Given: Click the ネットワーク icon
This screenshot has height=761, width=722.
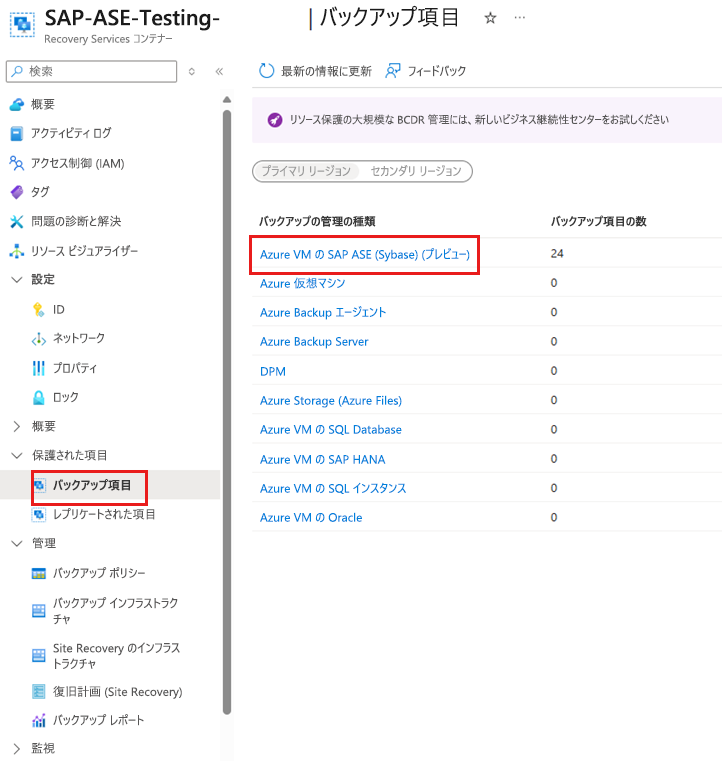Looking at the screenshot, I should [x=39, y=339].
